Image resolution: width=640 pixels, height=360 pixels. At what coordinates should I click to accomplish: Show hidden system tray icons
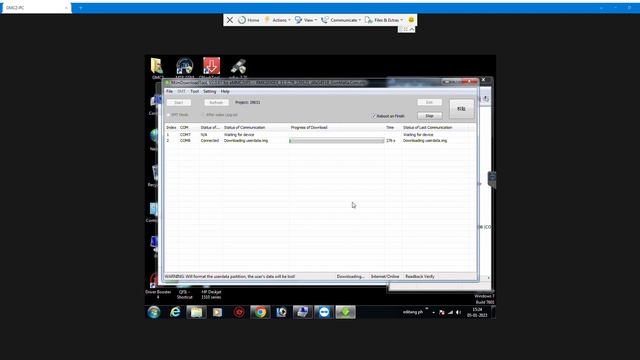(433, 313)
